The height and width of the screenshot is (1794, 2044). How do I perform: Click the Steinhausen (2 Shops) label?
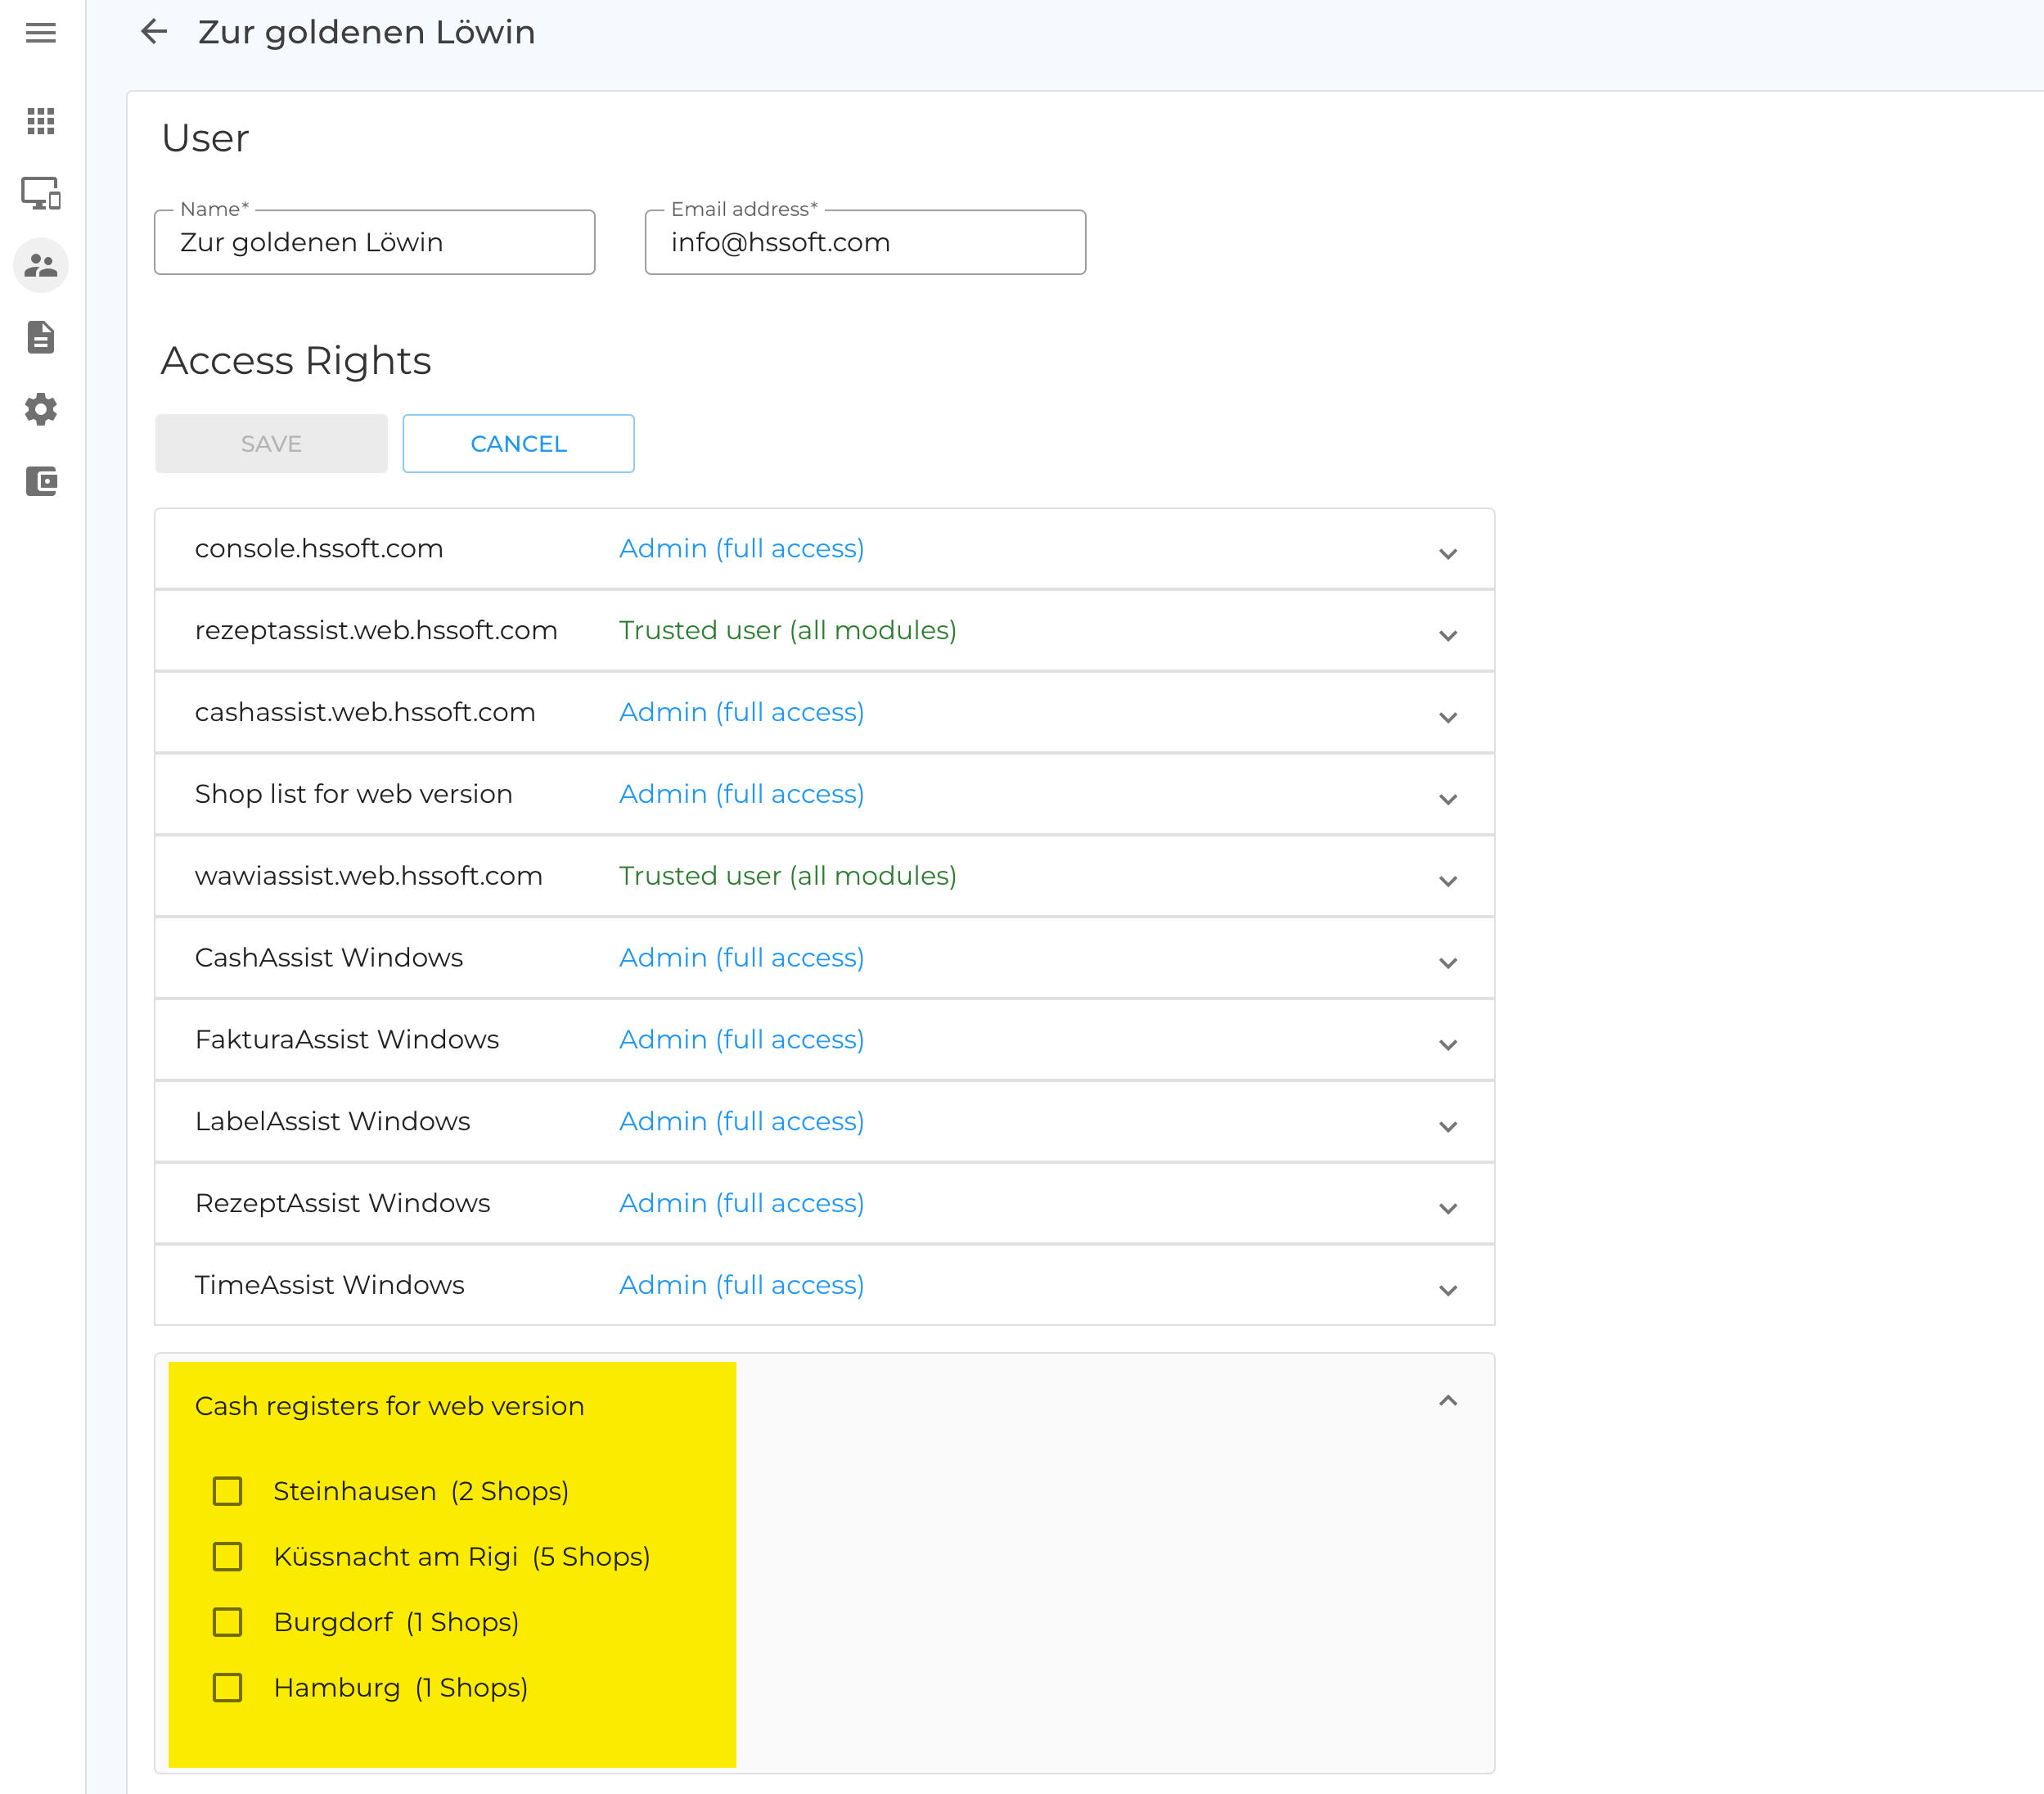421,1491
